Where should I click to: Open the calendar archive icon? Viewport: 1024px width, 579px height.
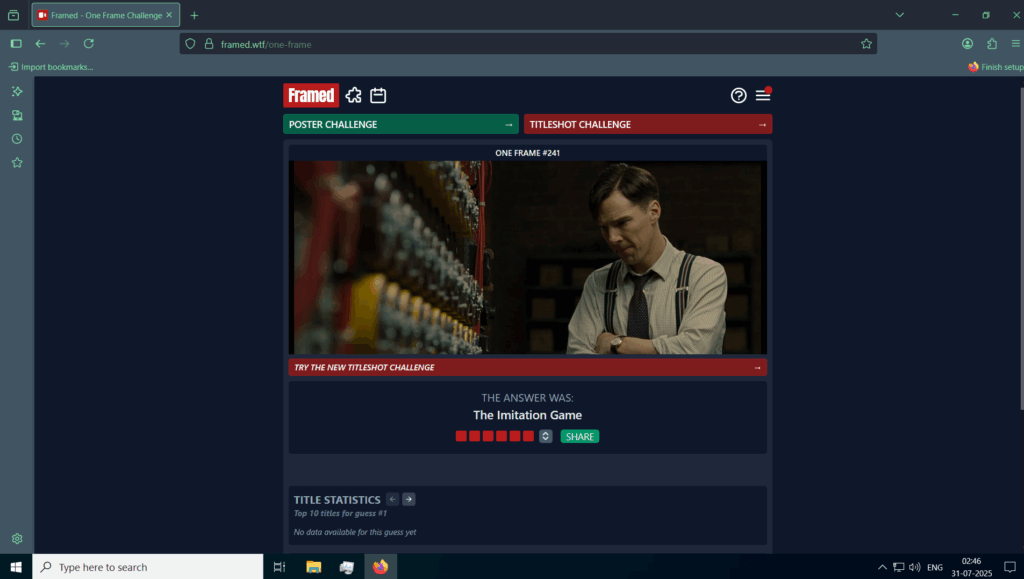(378, 95)
